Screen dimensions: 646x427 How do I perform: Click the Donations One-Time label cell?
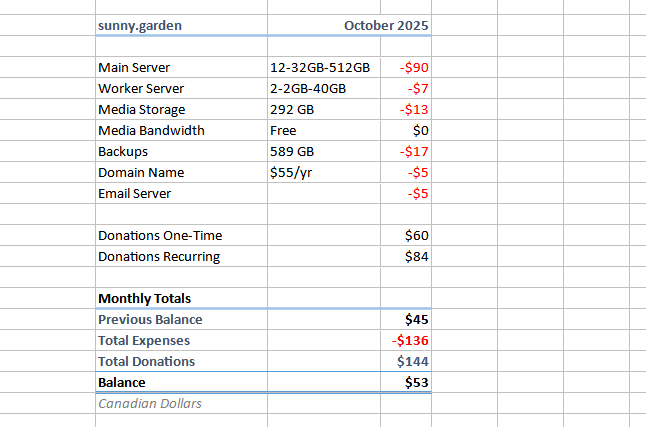[x=181, y=236]
